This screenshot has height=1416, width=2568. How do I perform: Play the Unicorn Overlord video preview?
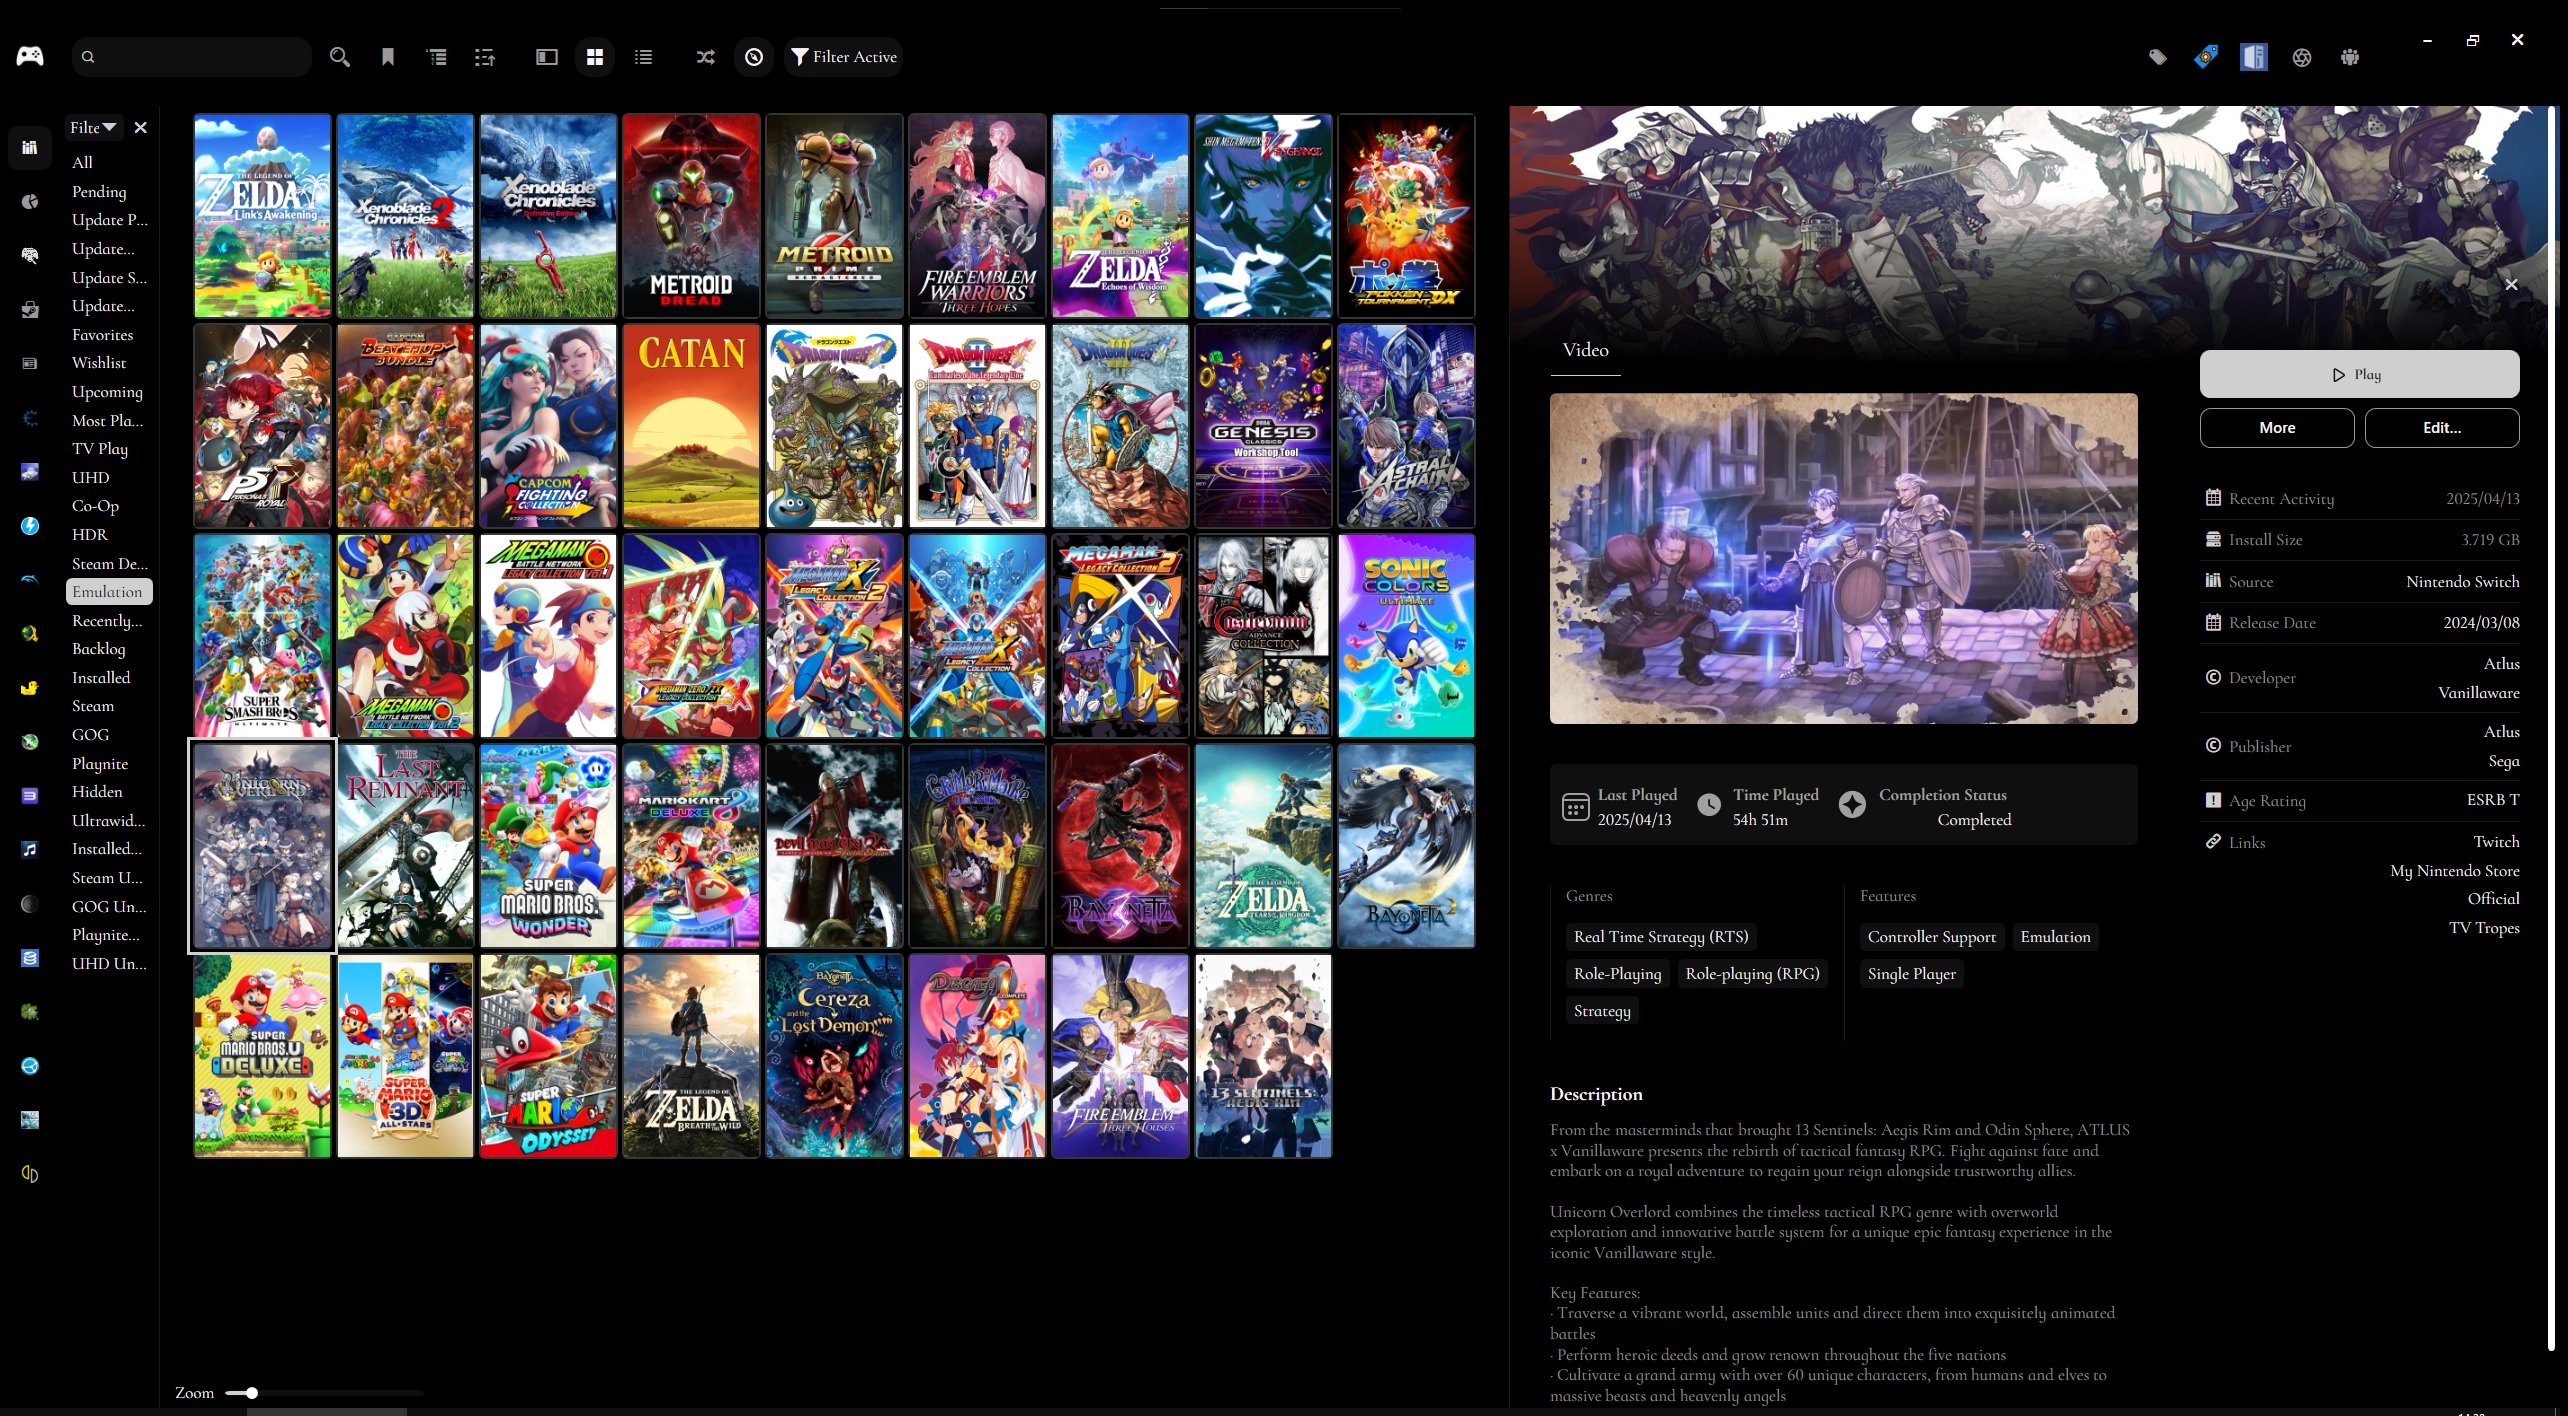click(1844, 558)
